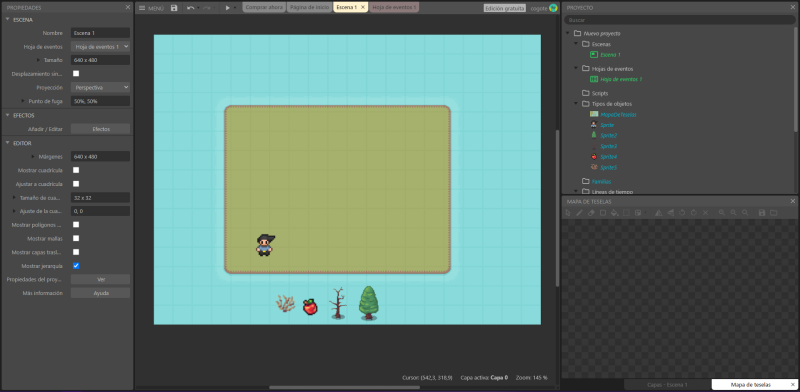The image size is (800, 392).
Task: Open the Hoja de eventos dropdown
Action: point(101,46)
